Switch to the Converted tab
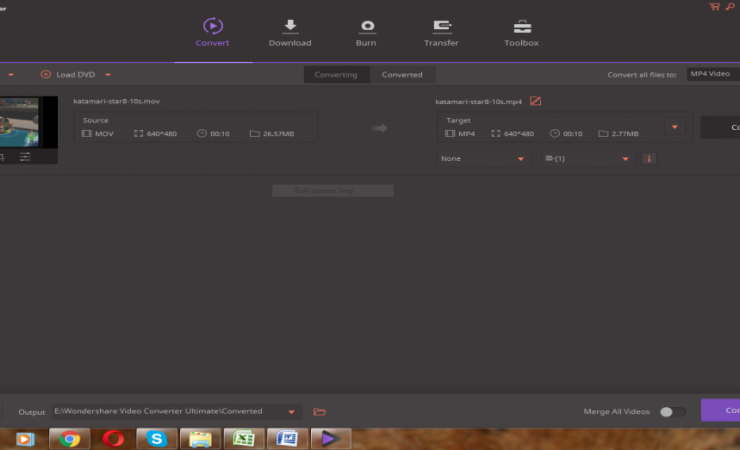 click(402, 75)
